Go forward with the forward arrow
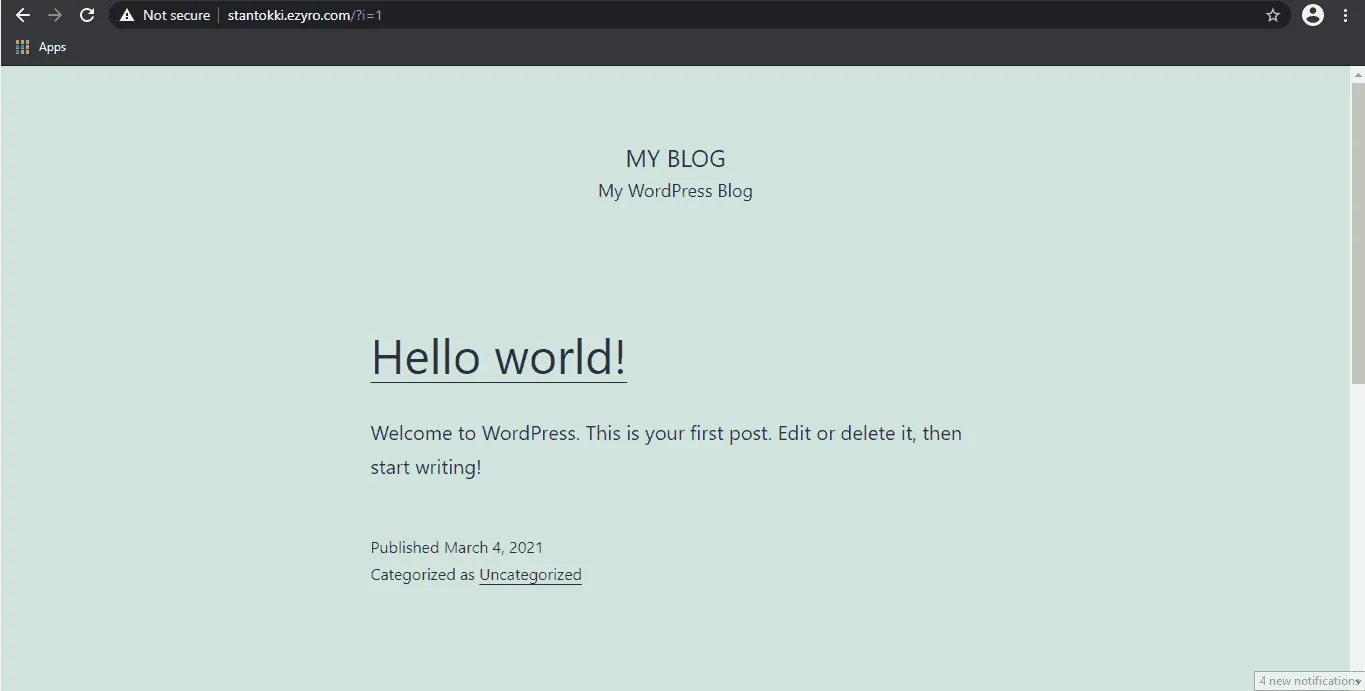Screen dimensions: 1365x691 pyautogui.click(x=55, y=15)
